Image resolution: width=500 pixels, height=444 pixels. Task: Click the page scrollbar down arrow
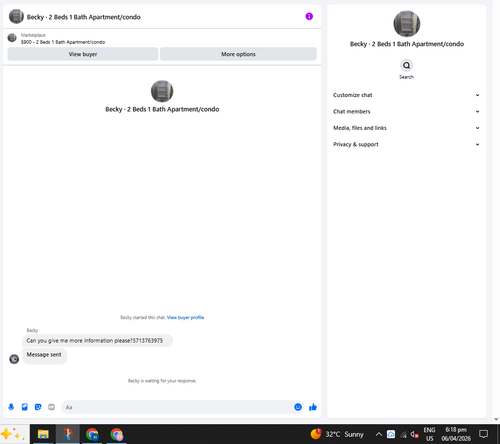click(496, 419)
